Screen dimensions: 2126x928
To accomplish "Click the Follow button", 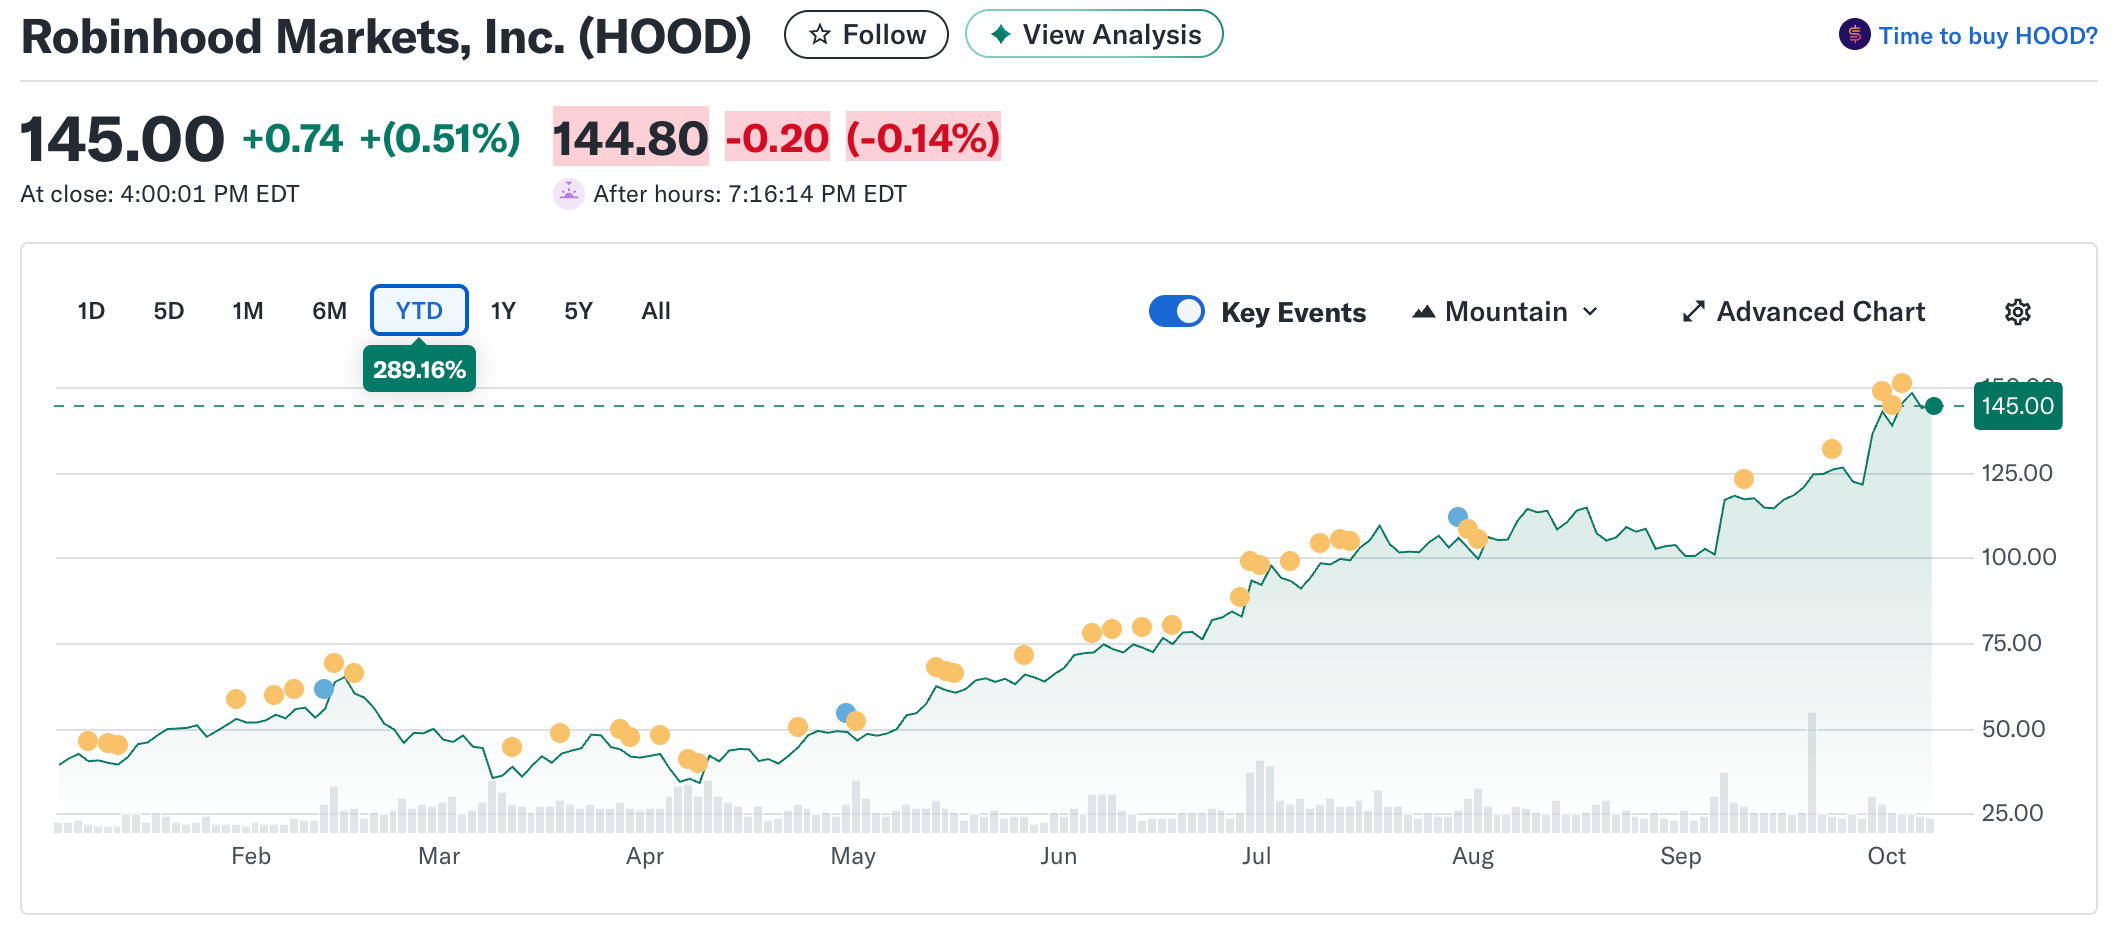I will [866, 35].
